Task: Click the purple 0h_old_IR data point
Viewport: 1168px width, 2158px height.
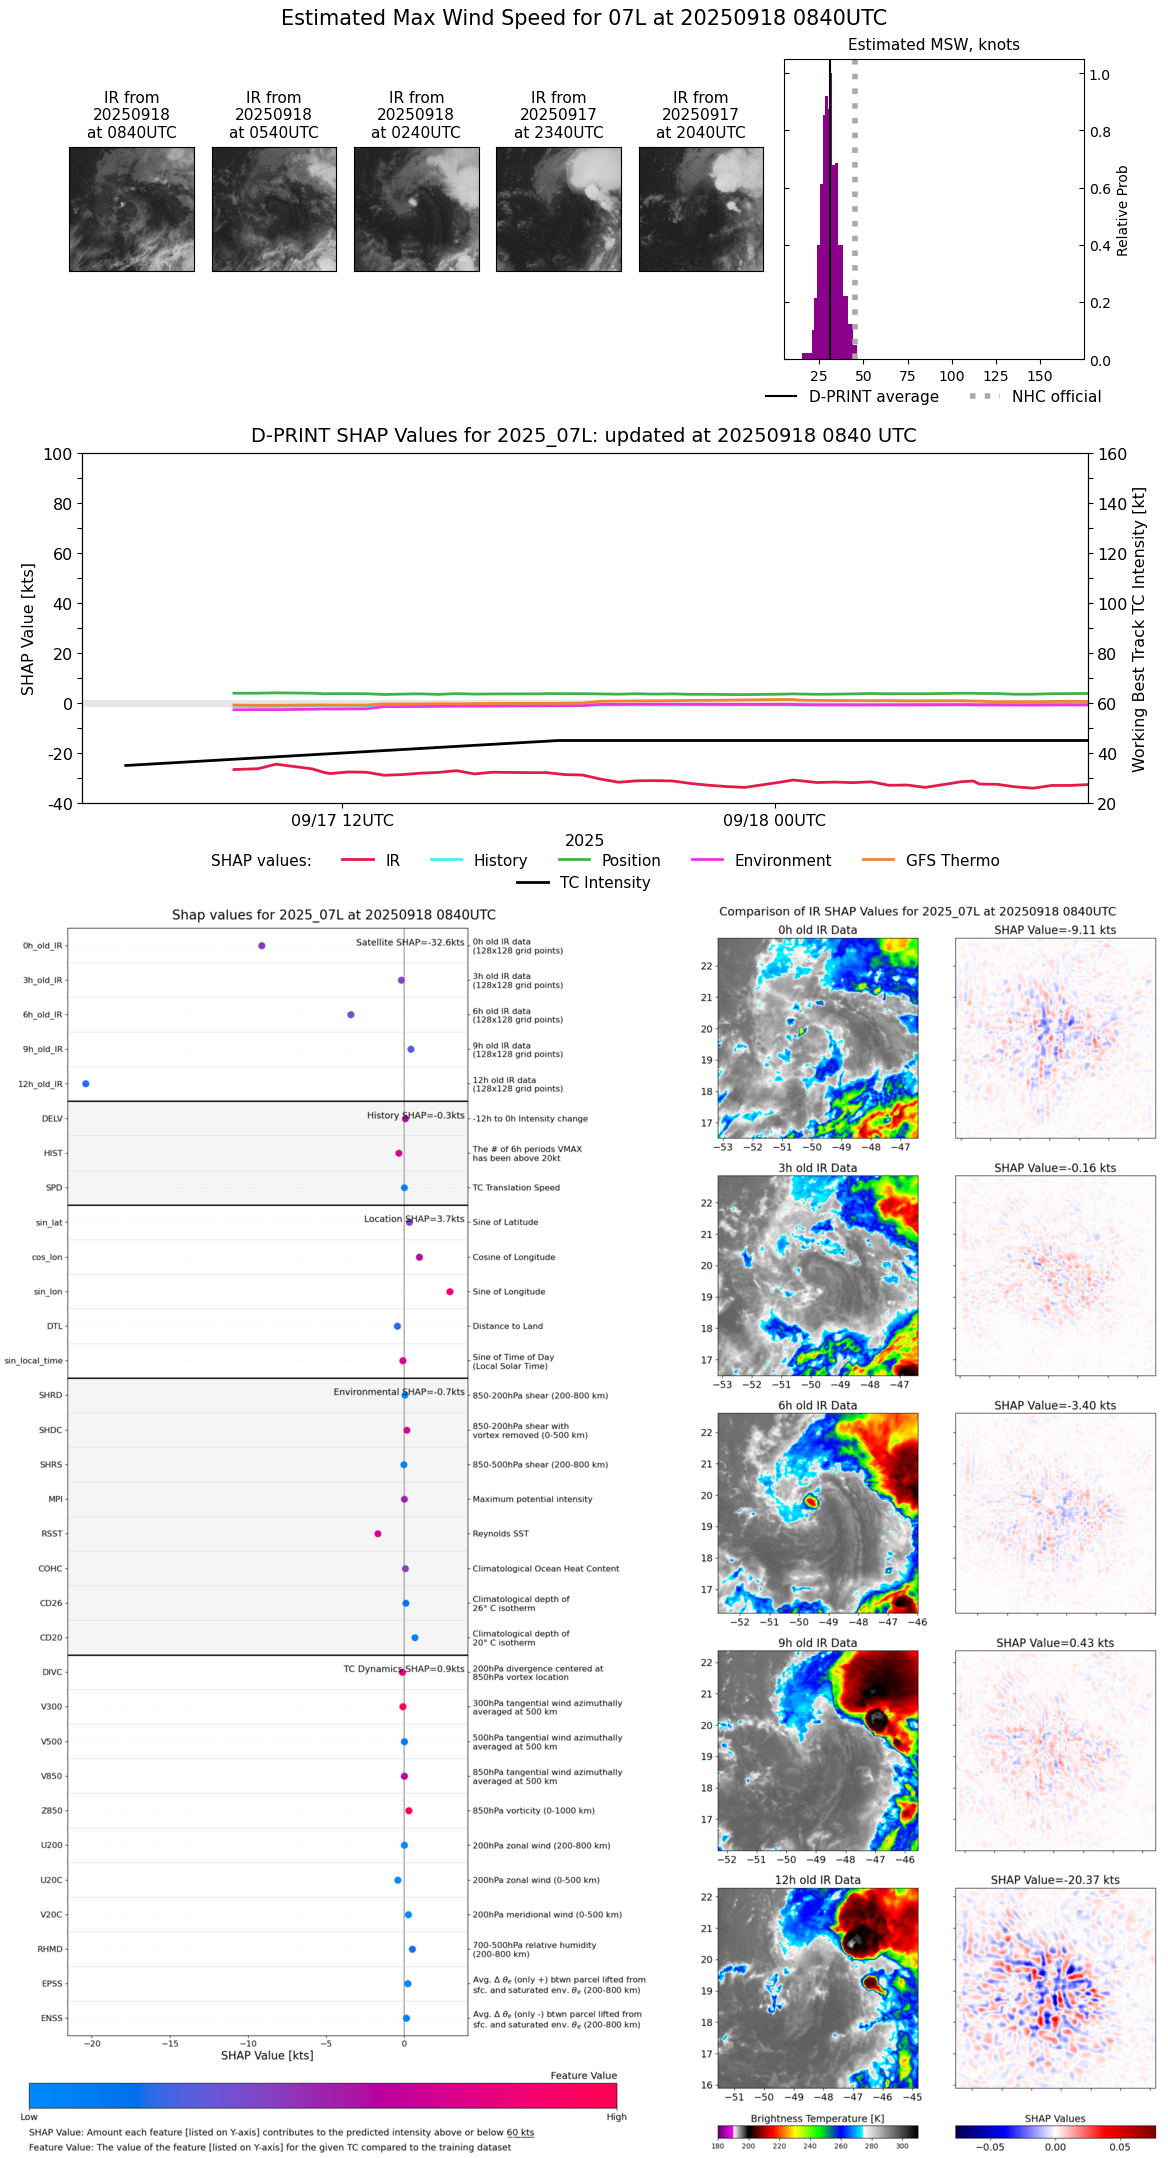Action: tap(261, 945)
